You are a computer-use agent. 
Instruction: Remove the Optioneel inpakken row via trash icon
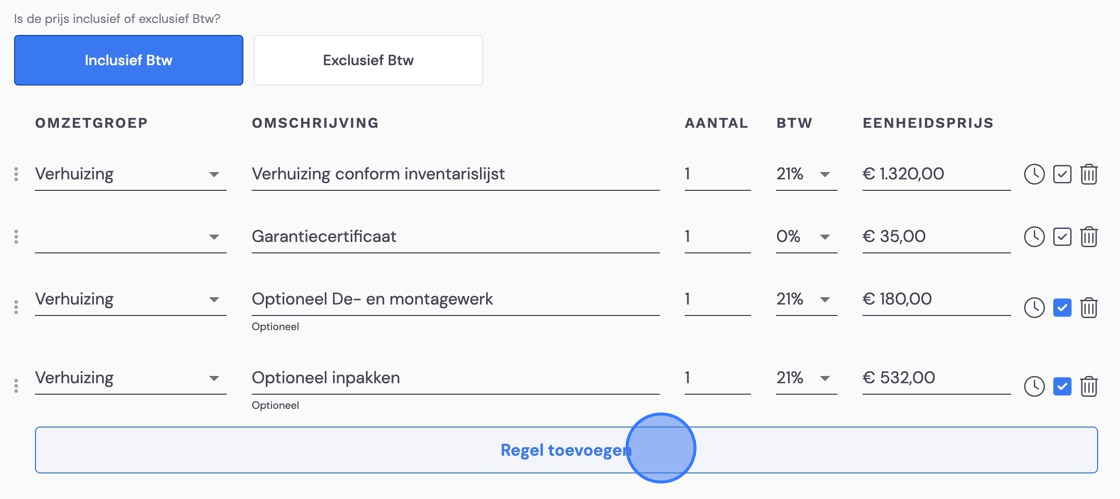pos(1089,386)
